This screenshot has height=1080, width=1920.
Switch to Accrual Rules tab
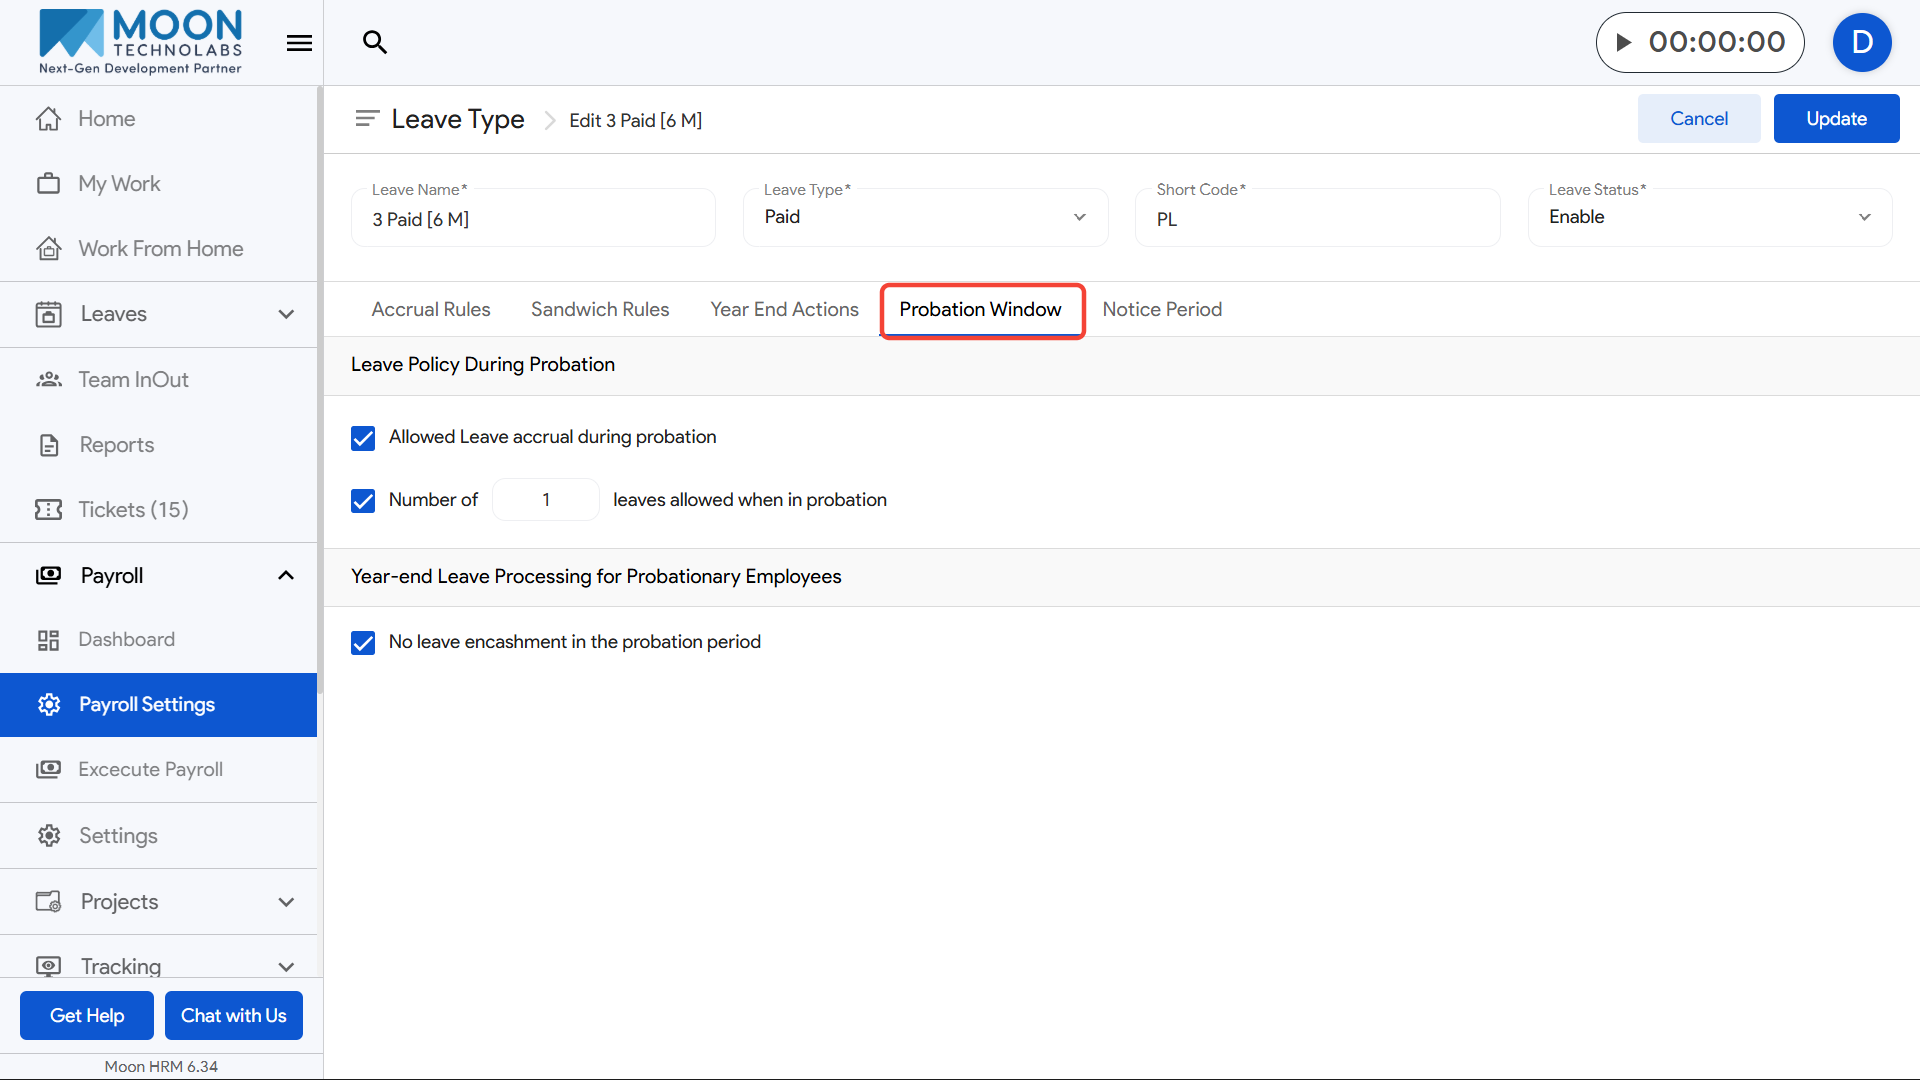point(430,310)
